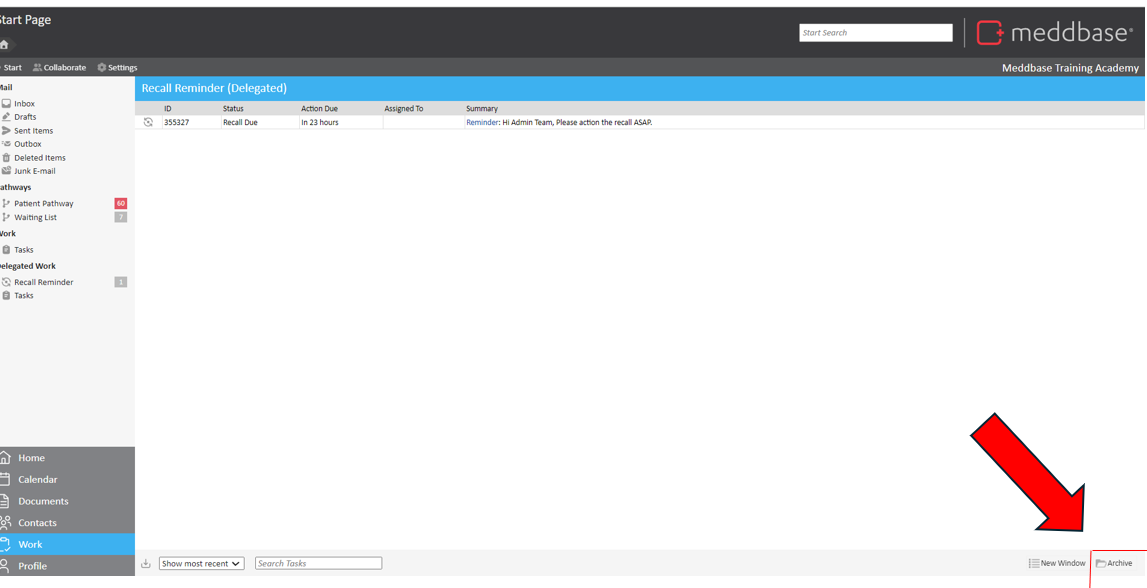
Task: Click the Reminder link in Summary
Action: pos(481,122)
